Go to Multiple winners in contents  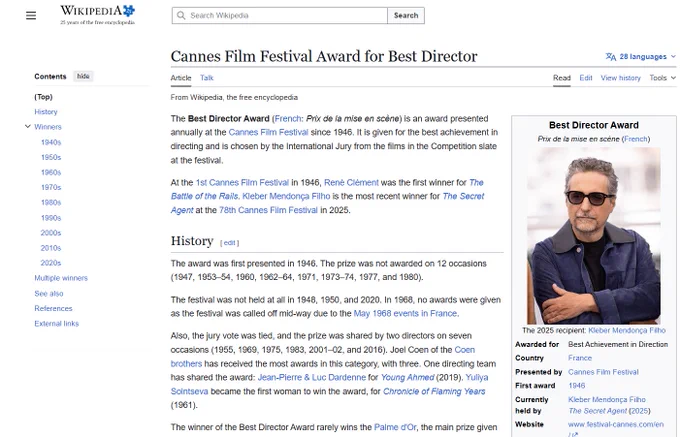[x=61, y=278]
